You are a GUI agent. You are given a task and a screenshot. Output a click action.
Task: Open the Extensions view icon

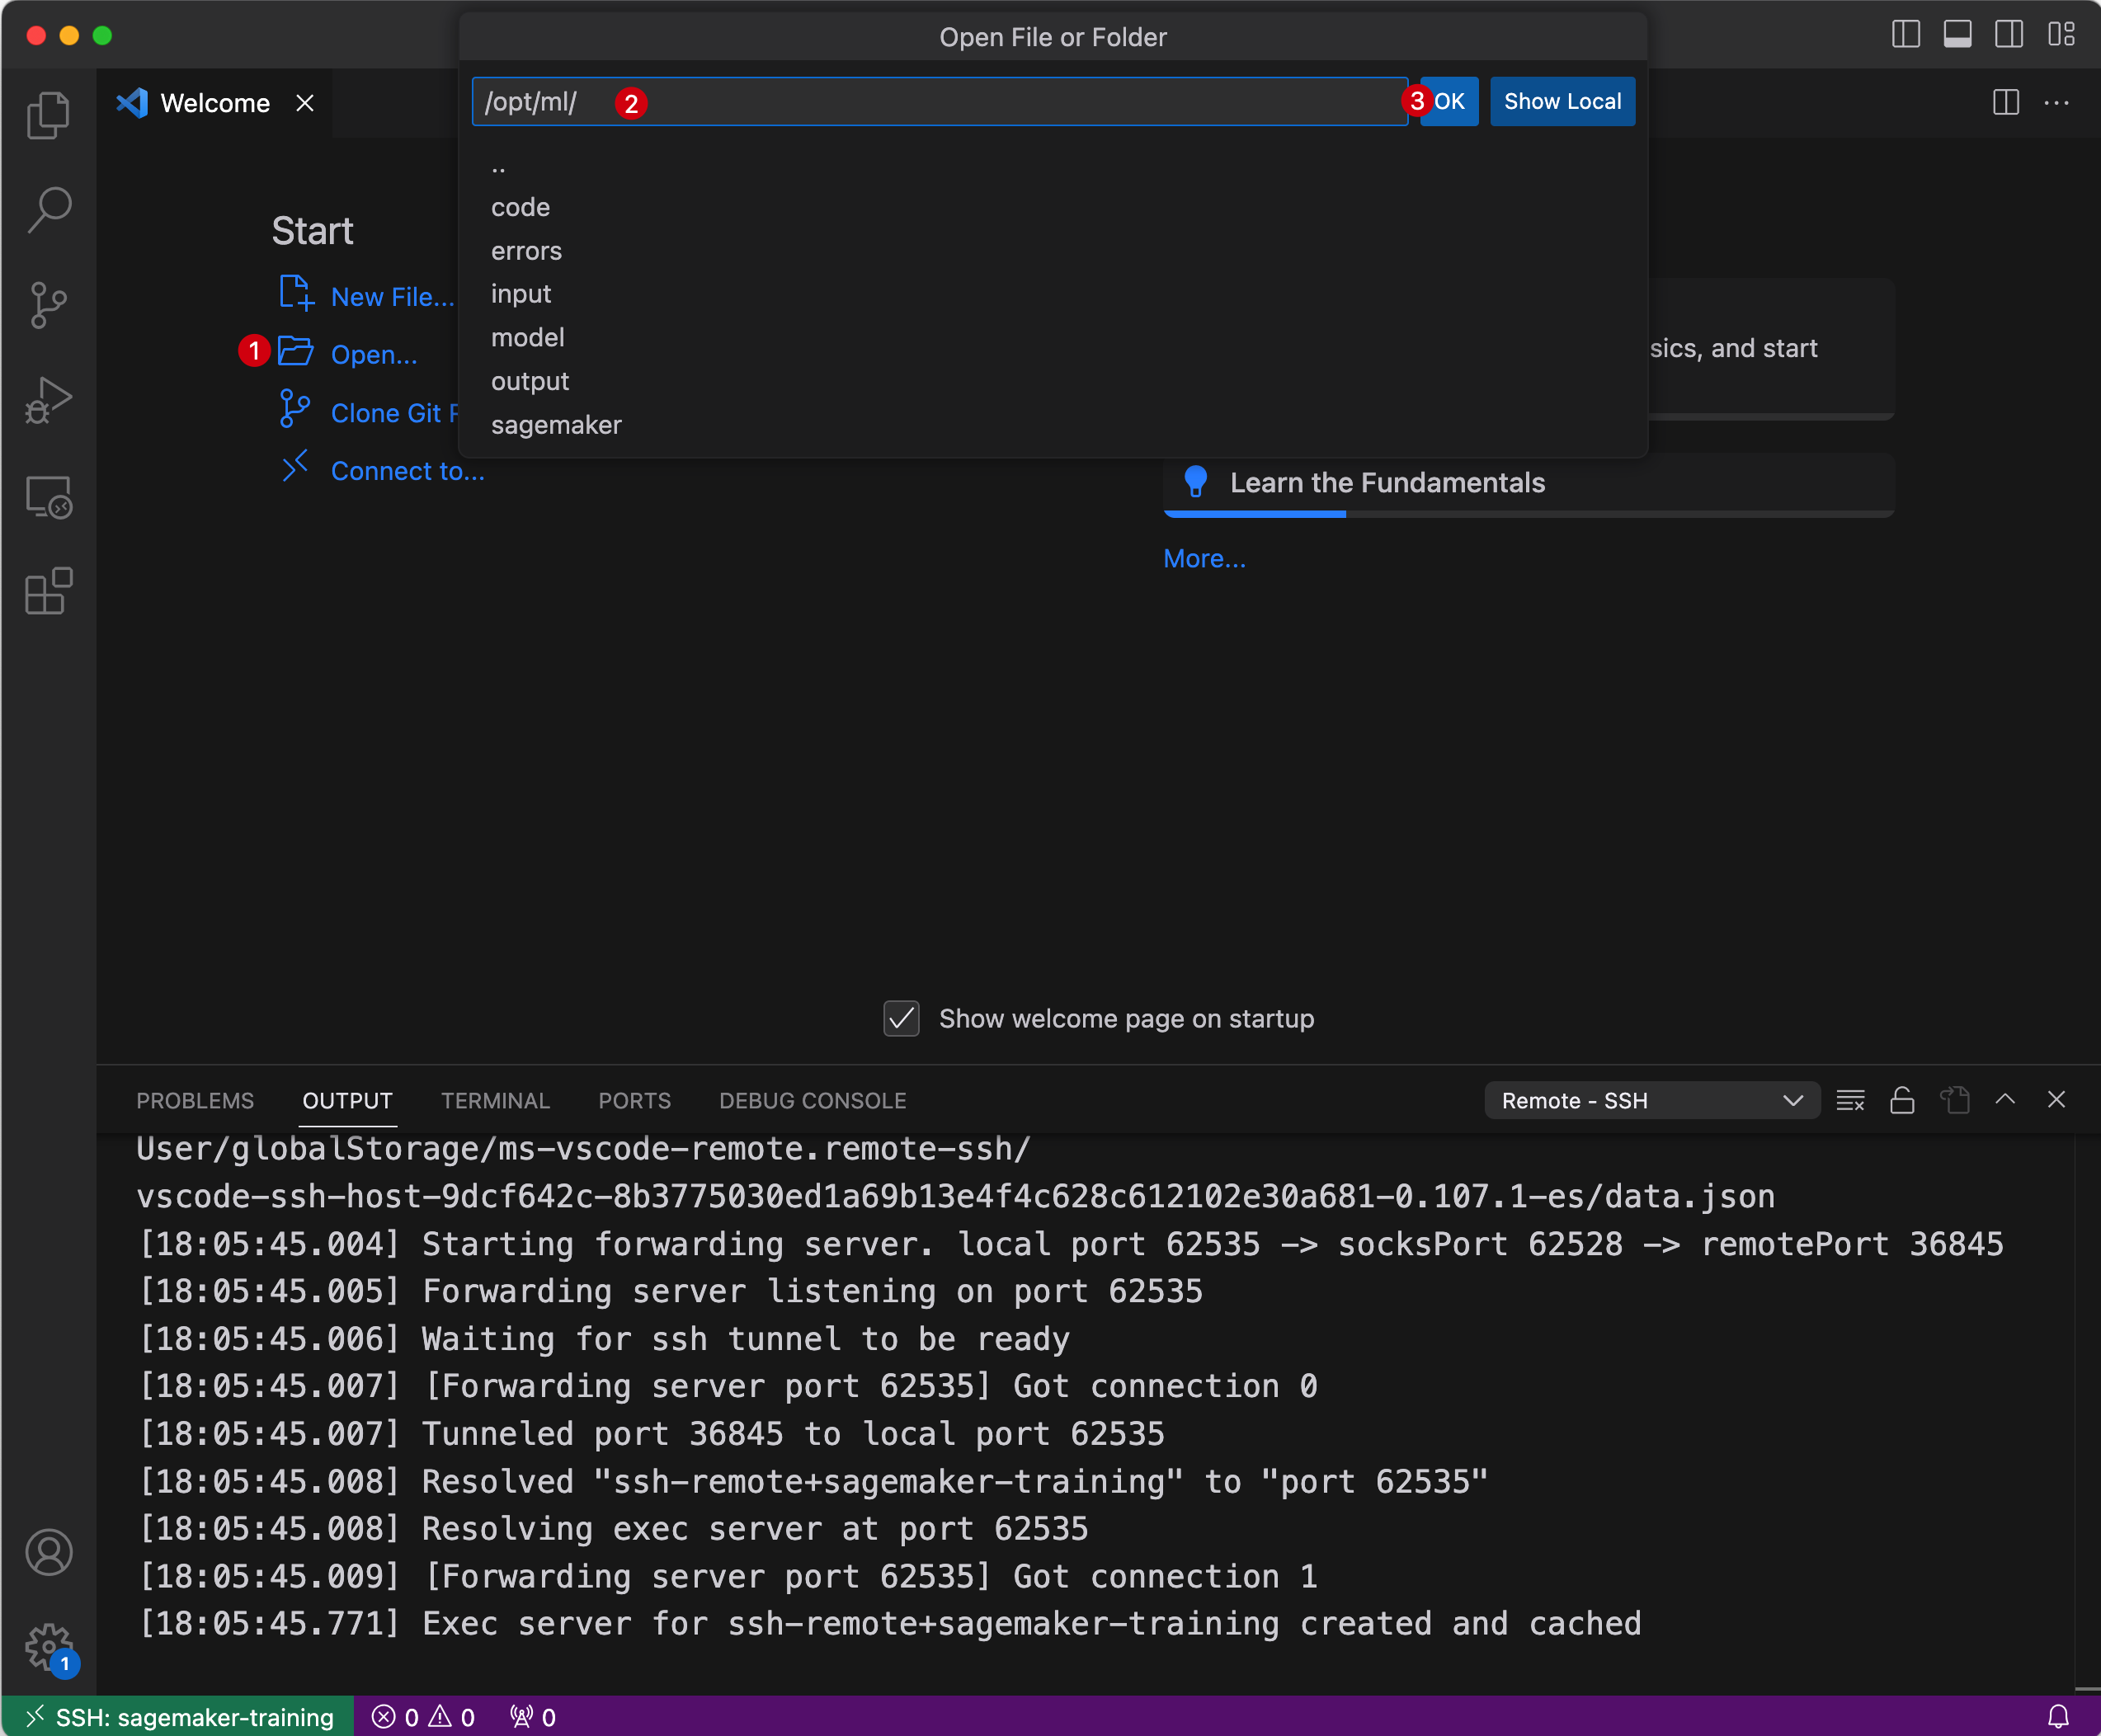tap(48, 591)
